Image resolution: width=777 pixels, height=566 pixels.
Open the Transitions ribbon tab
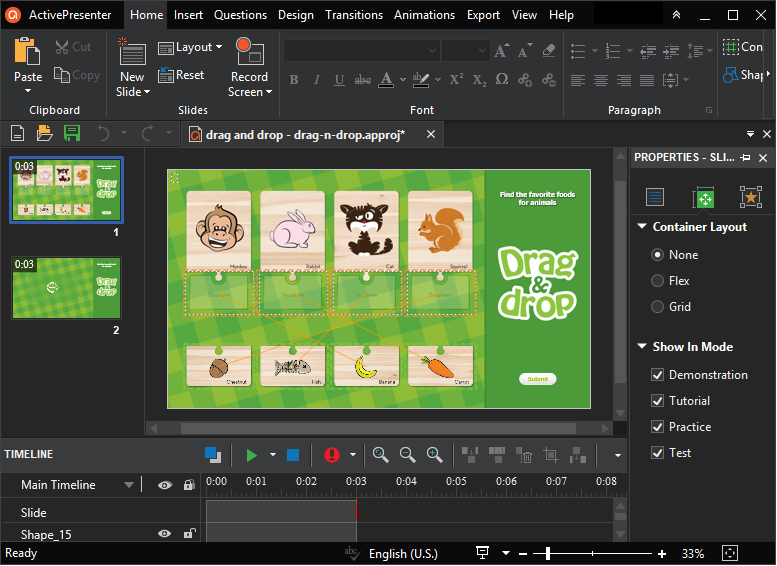354,15
